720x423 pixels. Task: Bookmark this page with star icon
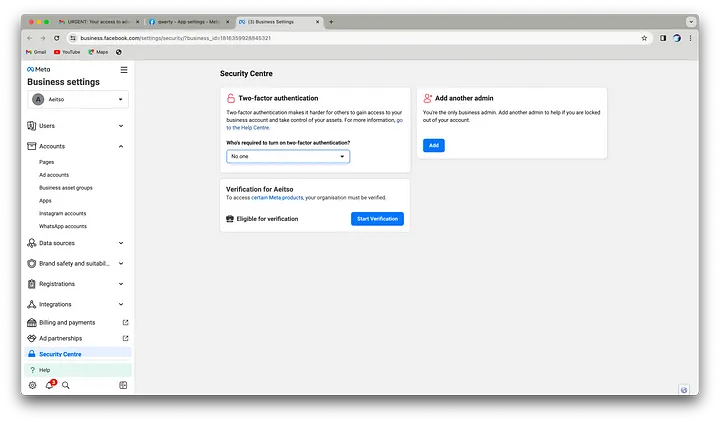644,38
